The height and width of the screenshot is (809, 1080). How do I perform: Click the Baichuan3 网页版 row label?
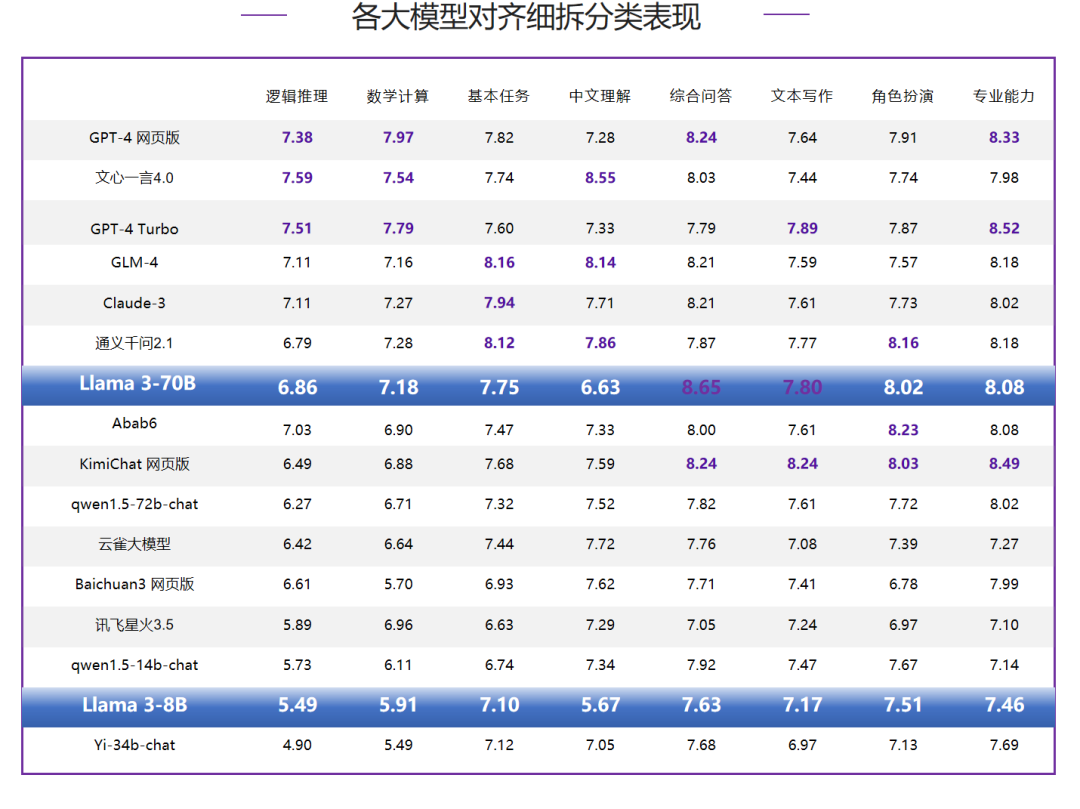[134, 585]
